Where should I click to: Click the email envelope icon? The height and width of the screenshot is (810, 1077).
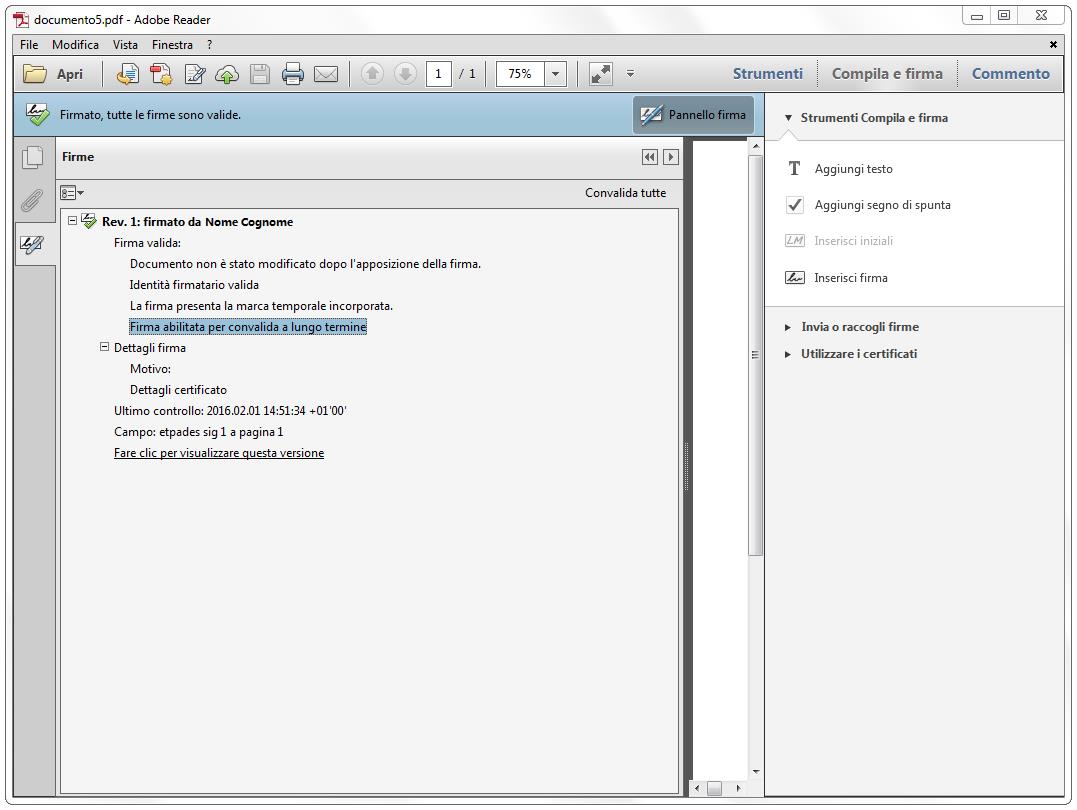[x=326, y=74]
